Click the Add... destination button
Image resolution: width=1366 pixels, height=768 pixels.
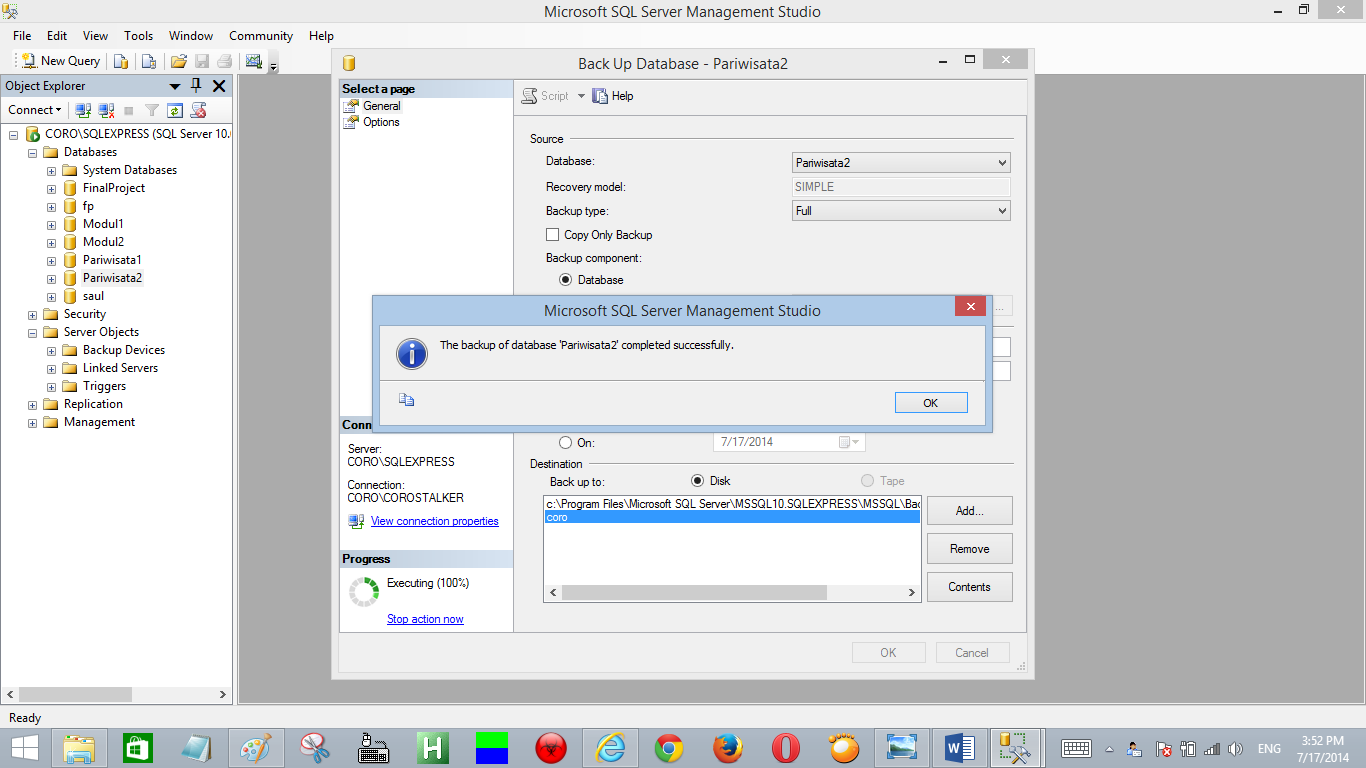point(969,510)
